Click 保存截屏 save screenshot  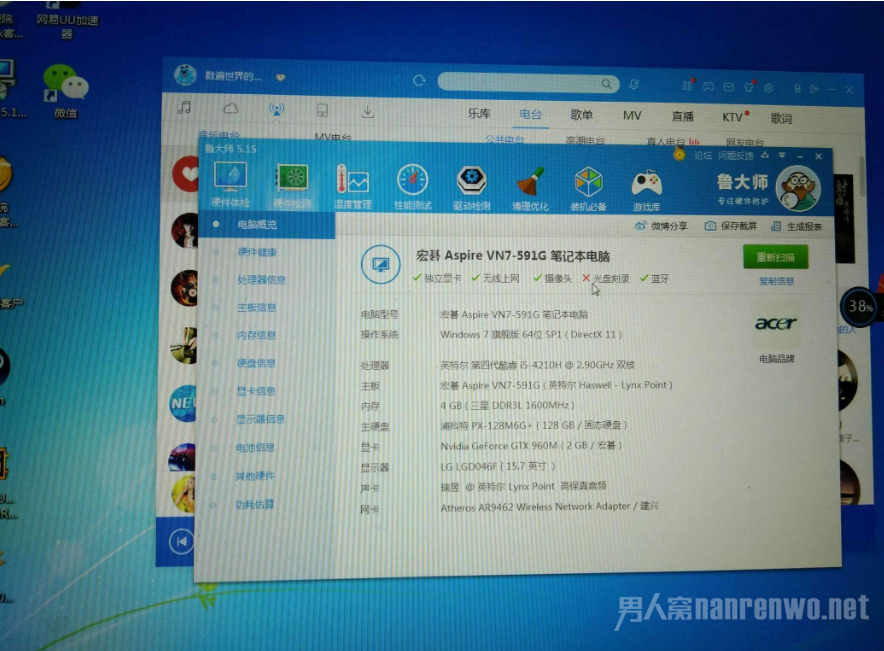click(731, 226)
